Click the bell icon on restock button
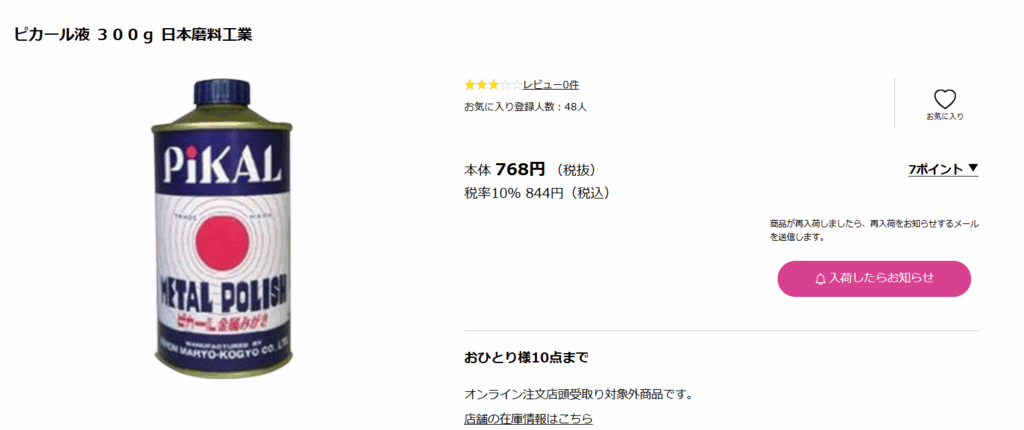Screen dimensions: 1024x430 [820, 279]
